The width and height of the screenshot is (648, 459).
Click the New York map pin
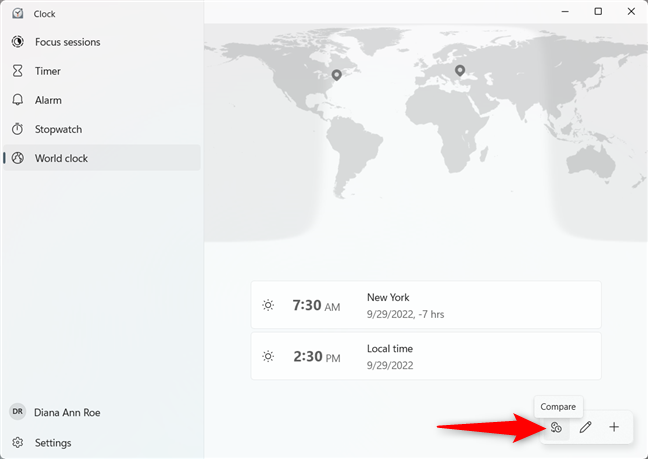pyautogui.click(x=337, y=75)
